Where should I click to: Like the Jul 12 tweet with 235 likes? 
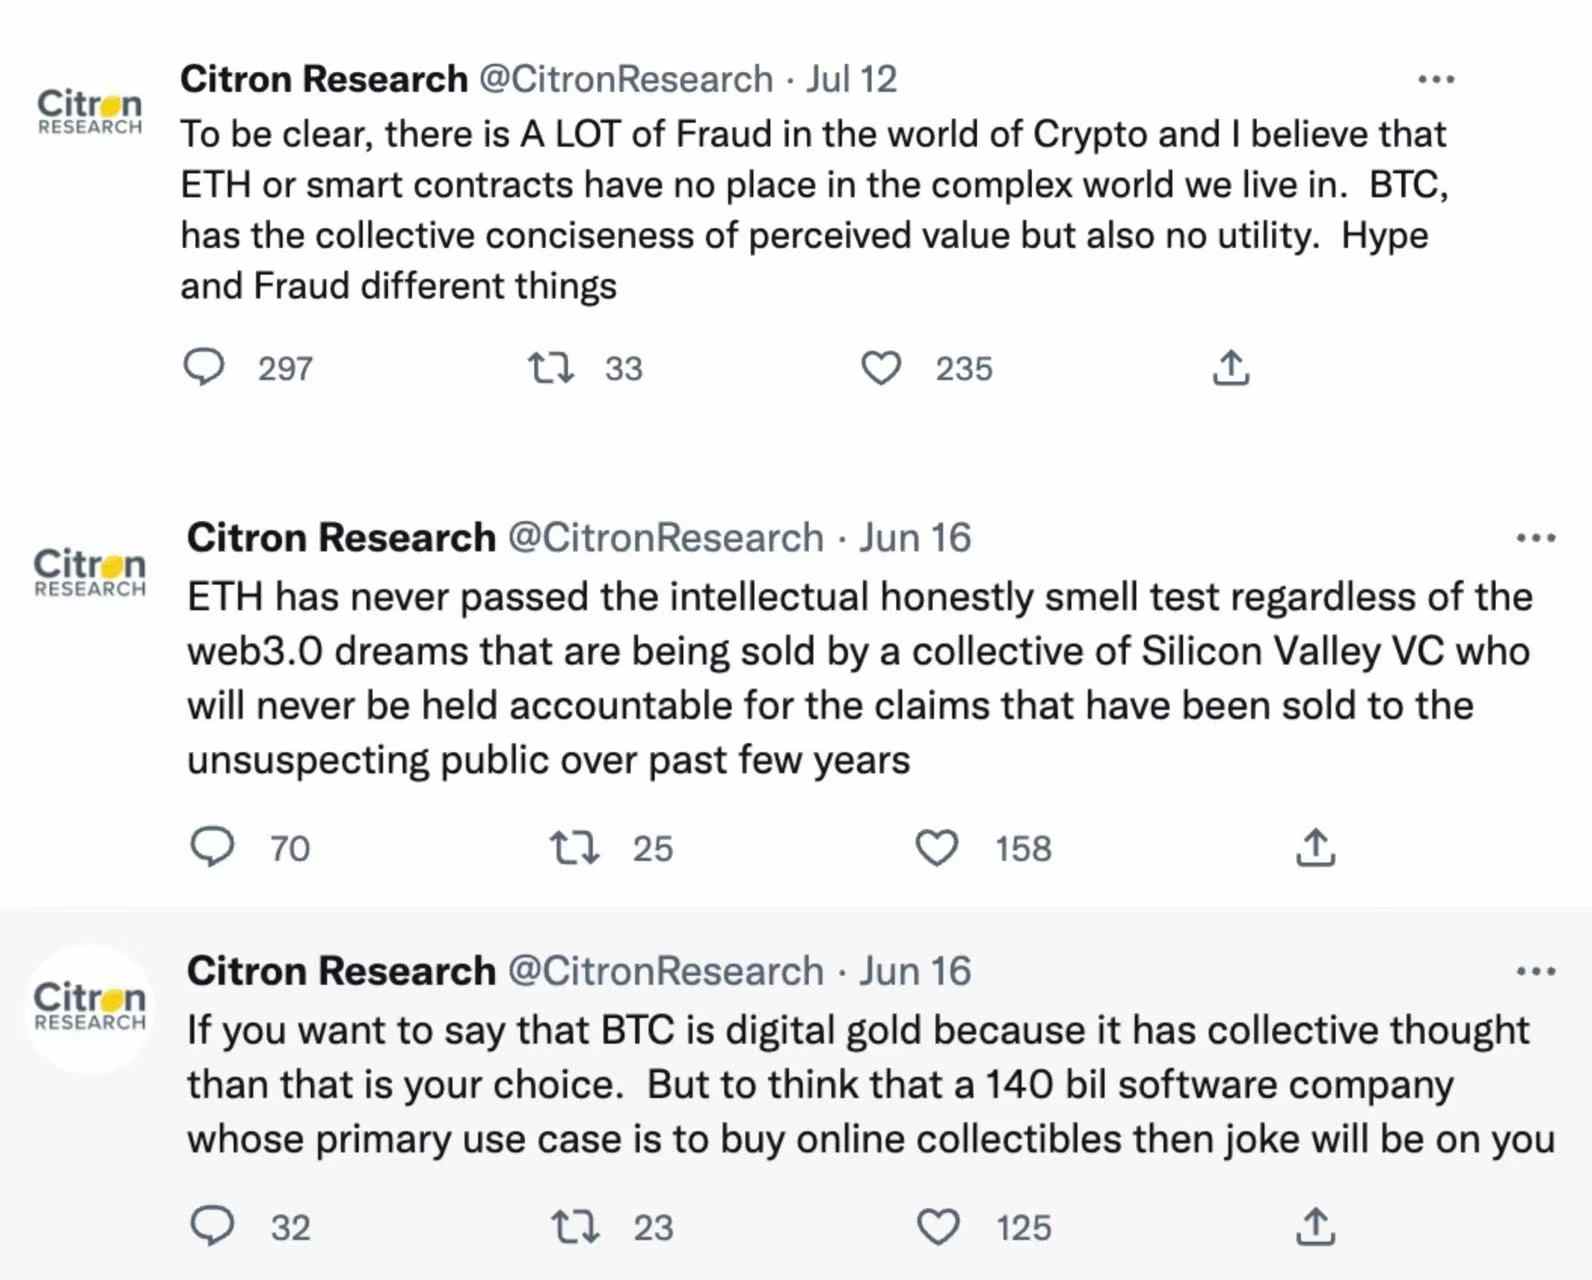(881, 368)
